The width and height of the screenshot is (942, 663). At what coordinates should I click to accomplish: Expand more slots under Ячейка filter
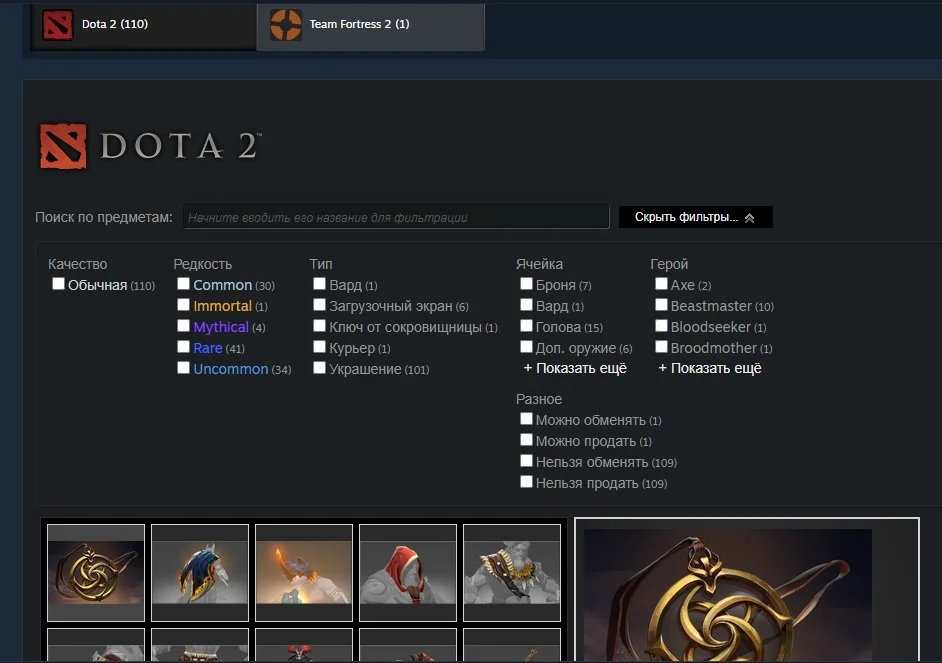pos(575,368)
